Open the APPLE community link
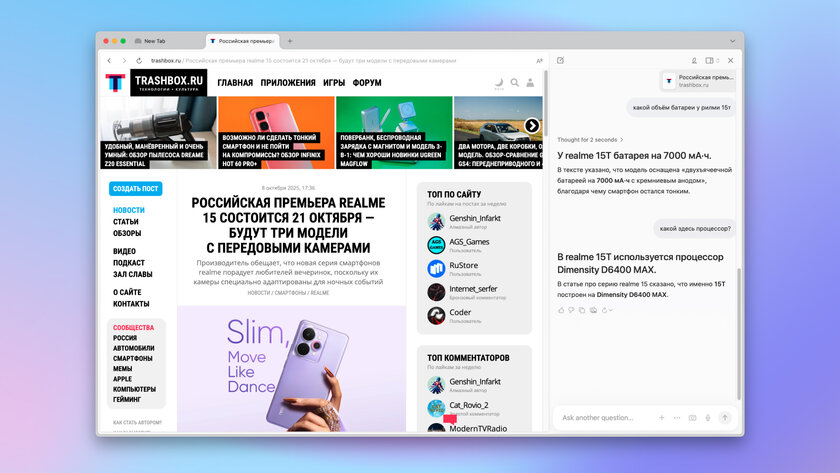This screenshot has width=840, height=473. point(122,379)
